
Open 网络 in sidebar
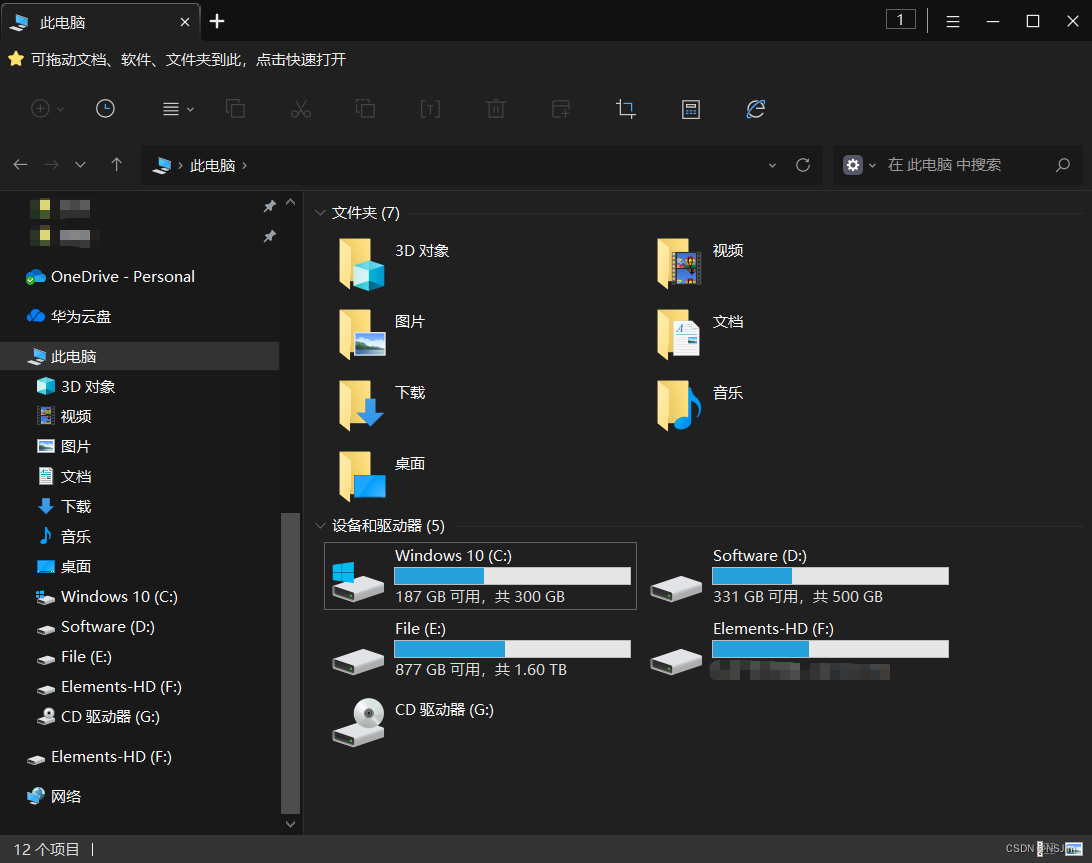pyautogui.click(x=54, y=796)
